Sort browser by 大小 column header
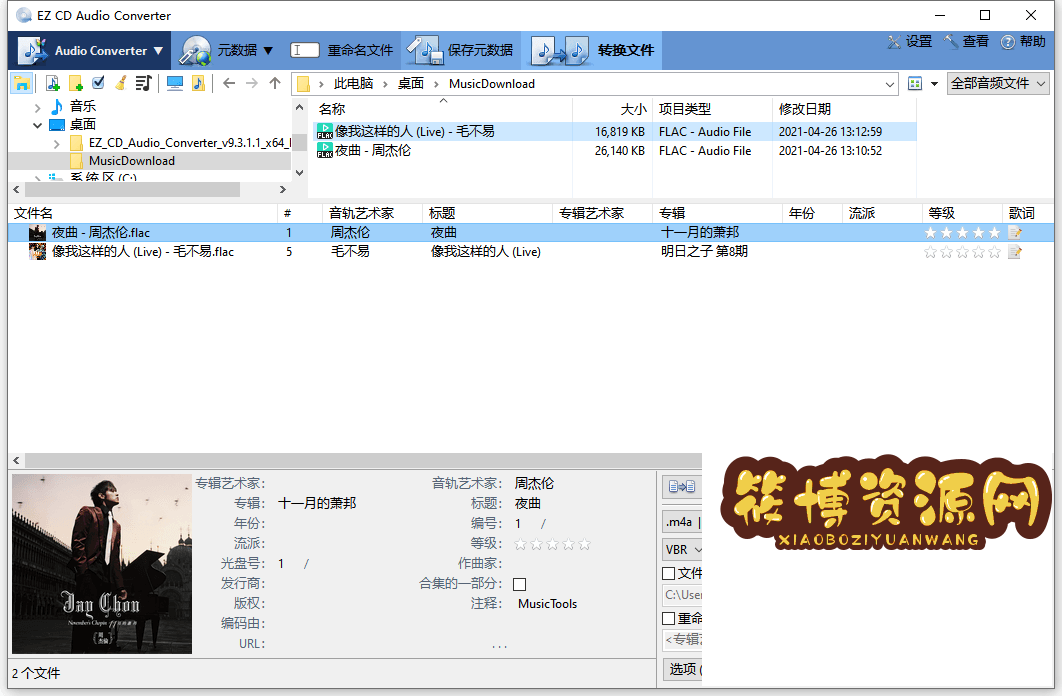 pyautogui.click(x=612, y=109)
